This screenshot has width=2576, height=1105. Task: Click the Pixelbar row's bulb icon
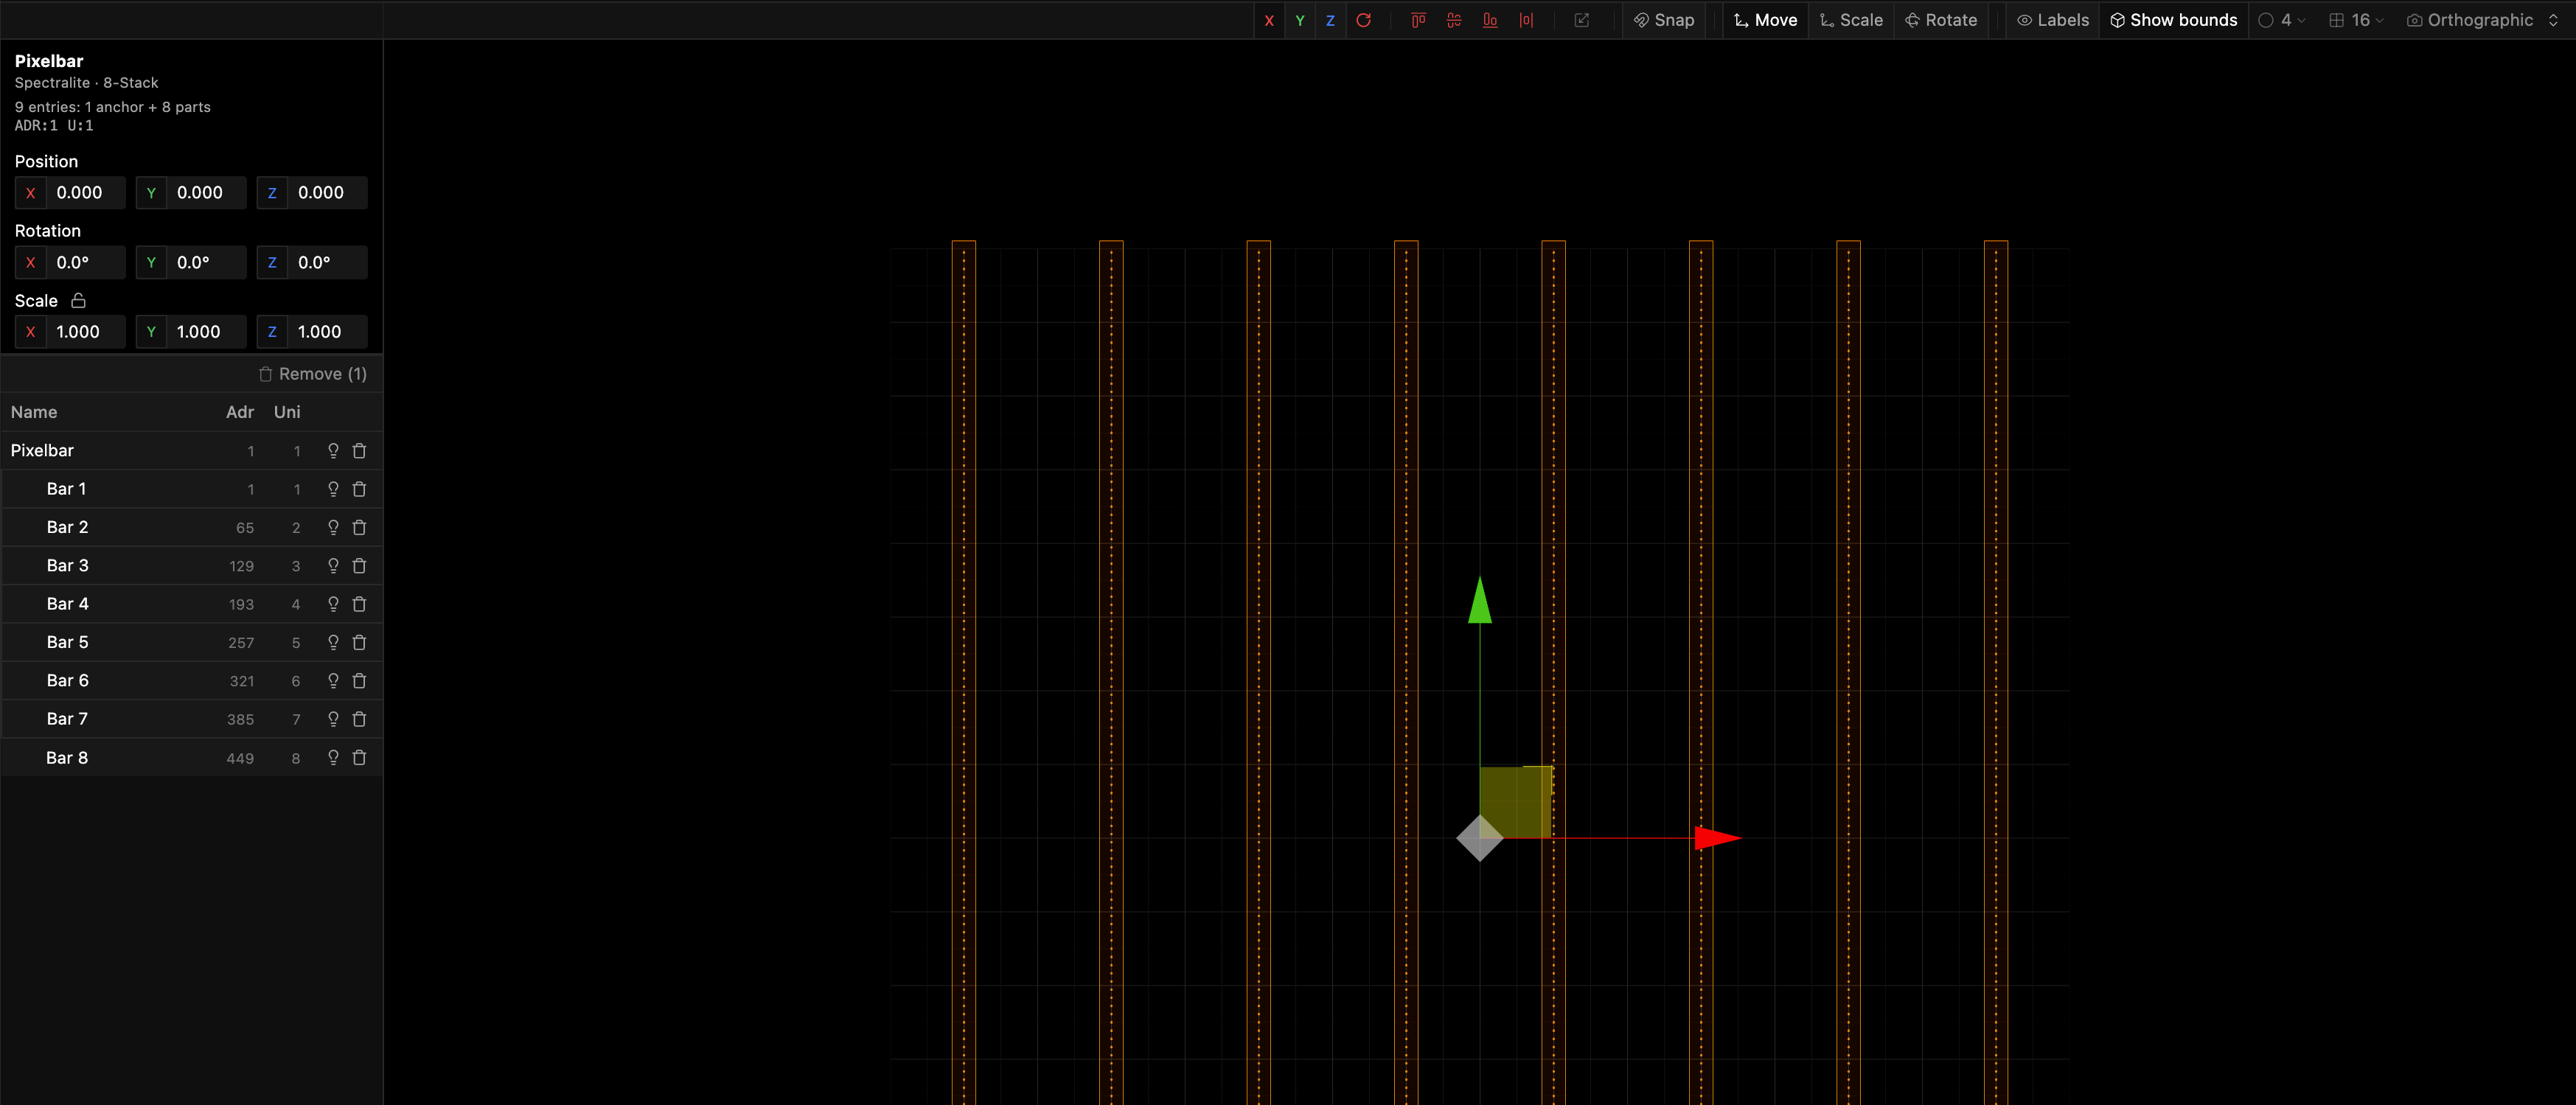[333, 451]
